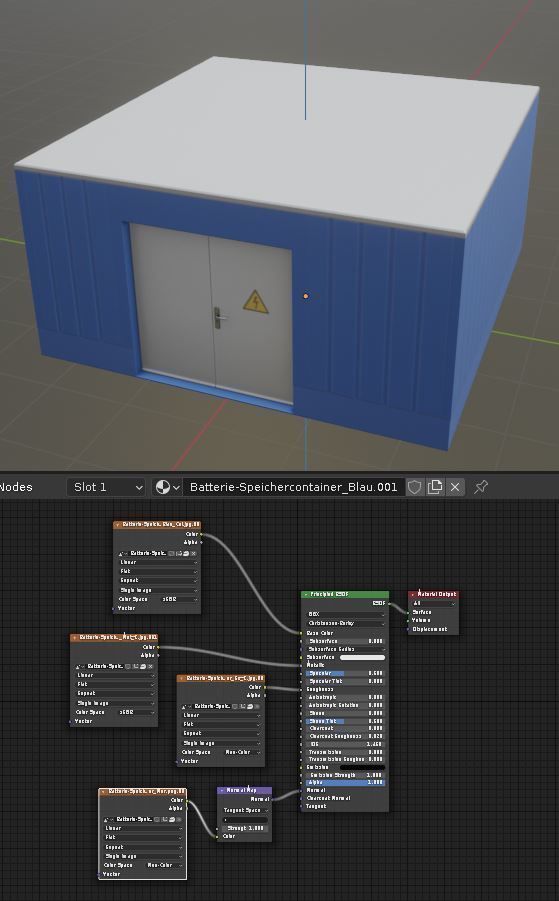The height and width of the screenshot is (901, 559).
Task: Open the Single Image dropdown in _Col node
Action: [x=157, y=590]
